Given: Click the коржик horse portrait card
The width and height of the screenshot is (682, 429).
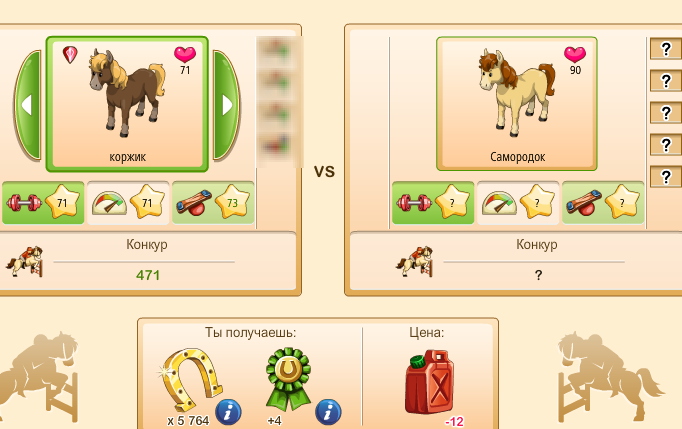Looking at the screenshot, I should (x=127, y=104).
